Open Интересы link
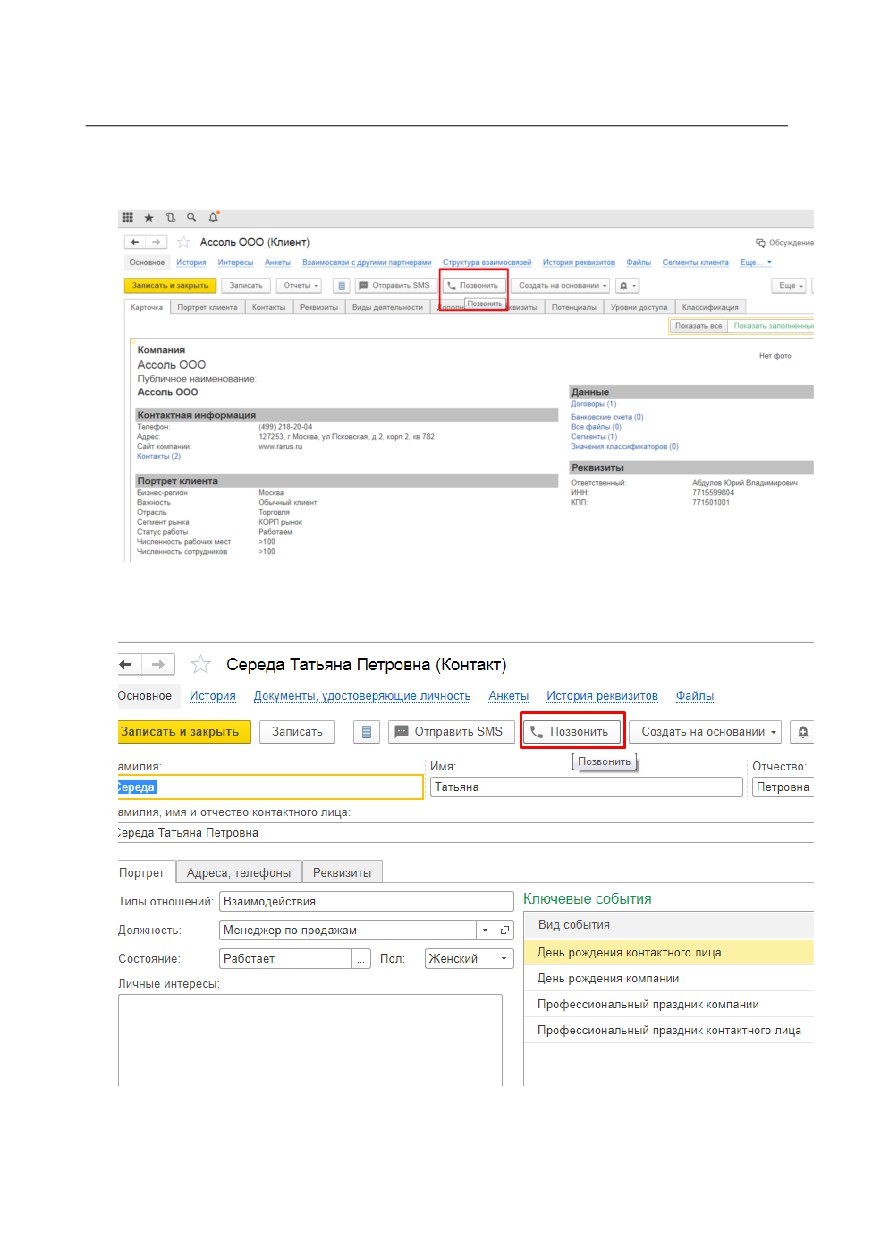Screen dimensions: 872x1239 point(236,262)
